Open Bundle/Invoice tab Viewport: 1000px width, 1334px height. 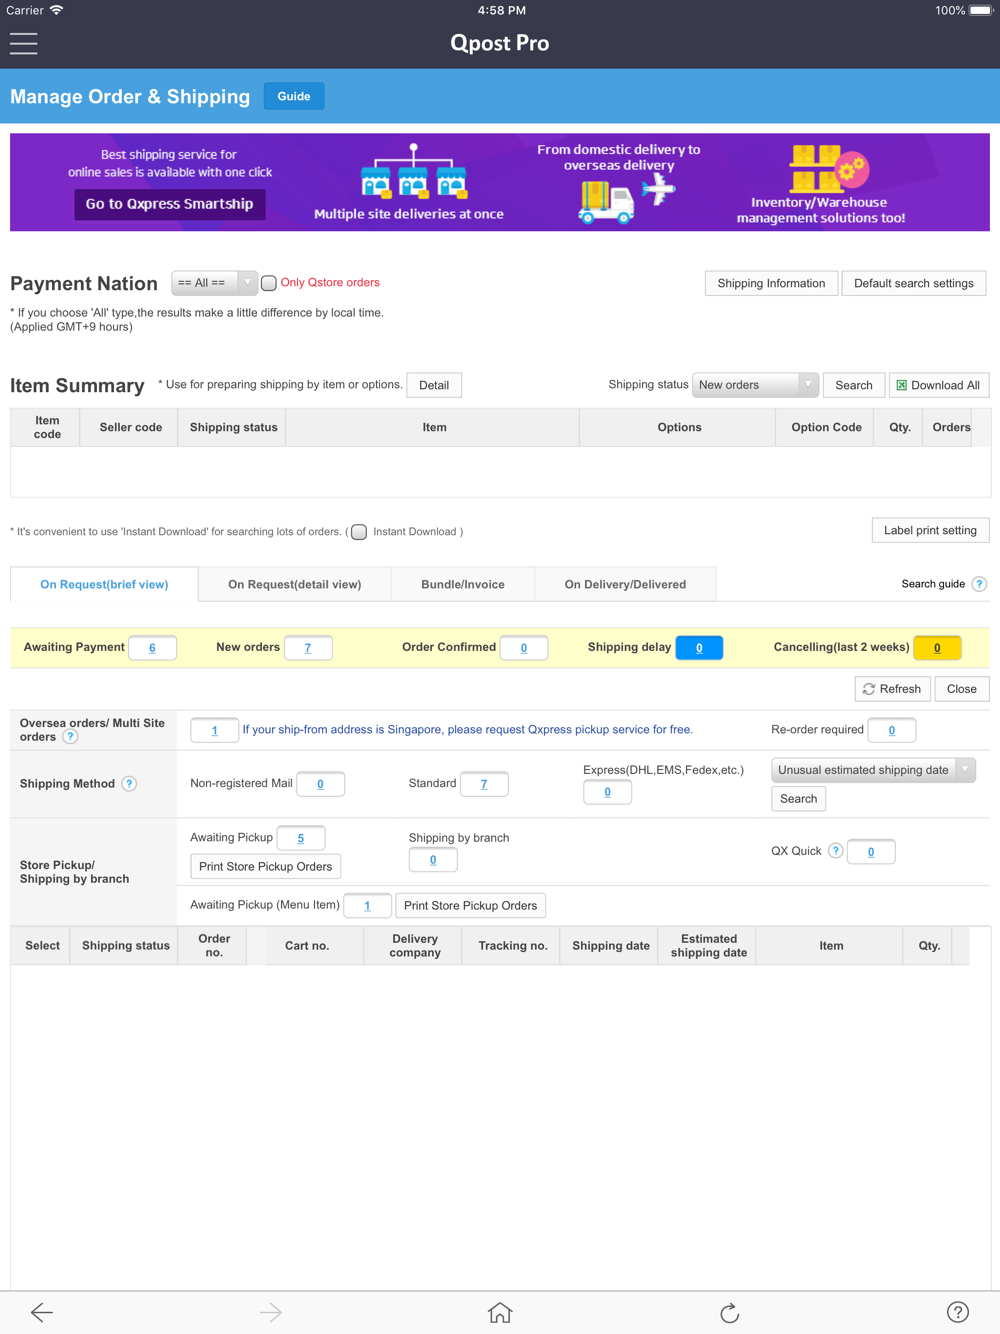[x=463, y=584]
